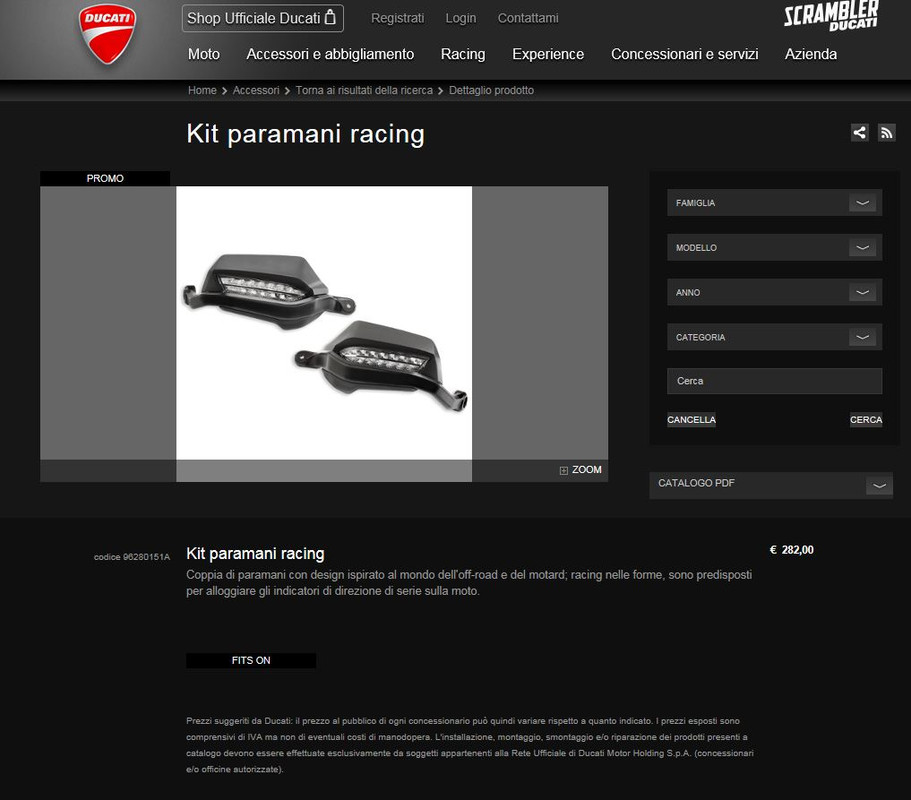Focus the Cerca search input field
911x800 pixels.
774,381
